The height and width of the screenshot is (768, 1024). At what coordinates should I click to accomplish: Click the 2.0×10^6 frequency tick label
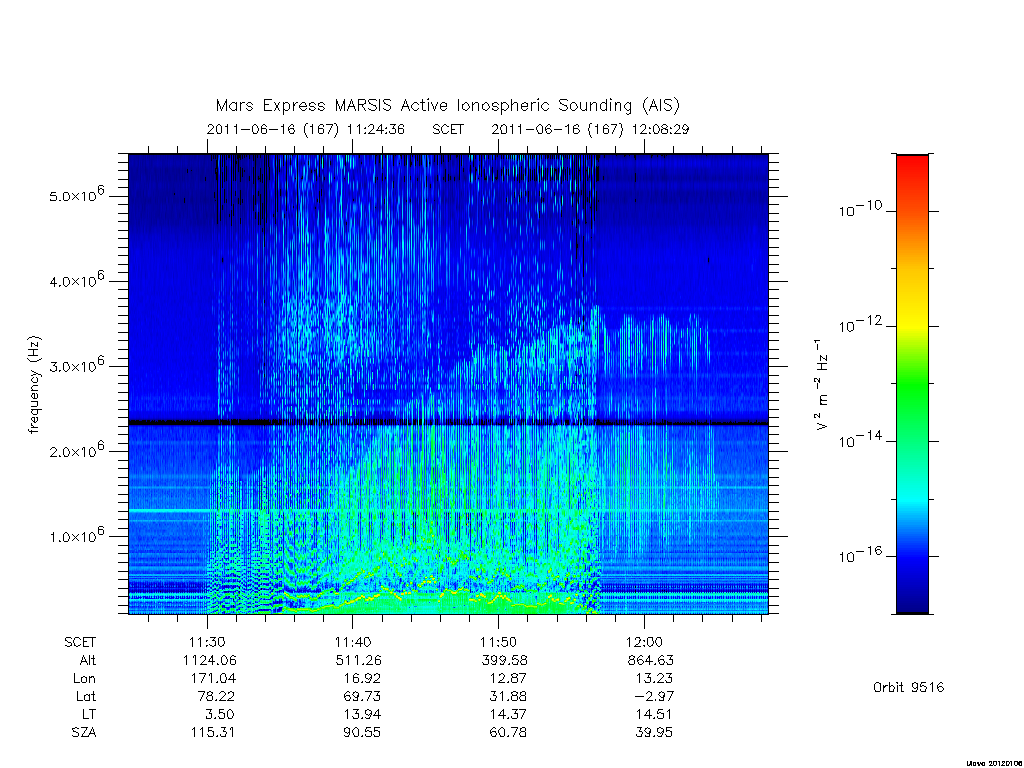tap(76, 449)
